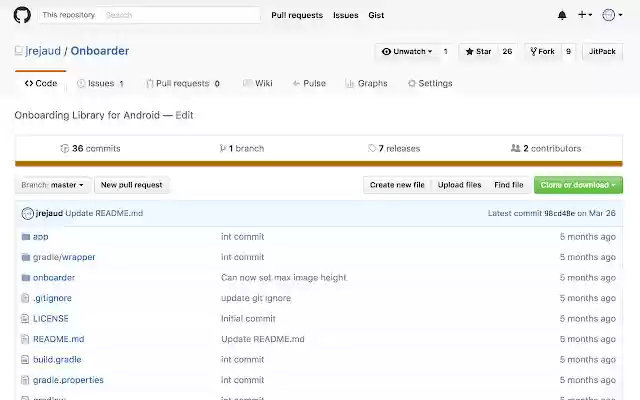
Task: Search this repository input field
Action: (x=181, y=15)
